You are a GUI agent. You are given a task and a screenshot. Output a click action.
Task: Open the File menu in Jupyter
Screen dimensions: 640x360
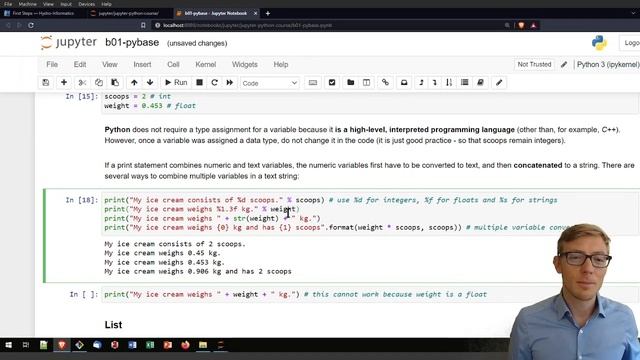pyautogui.click(x=52, y=64)
